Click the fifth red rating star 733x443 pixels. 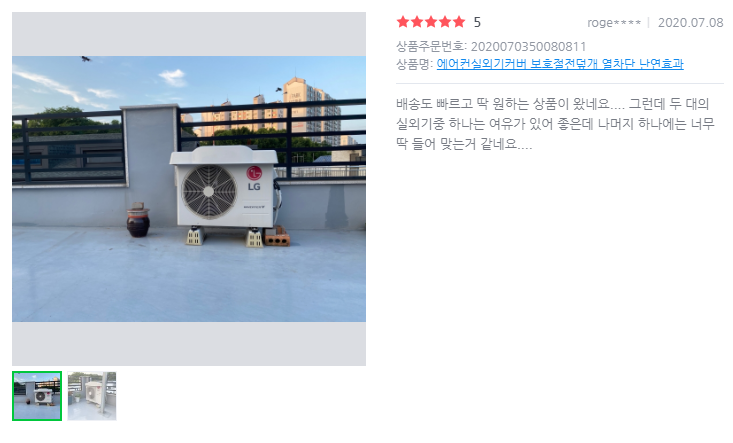pos(459,21)
